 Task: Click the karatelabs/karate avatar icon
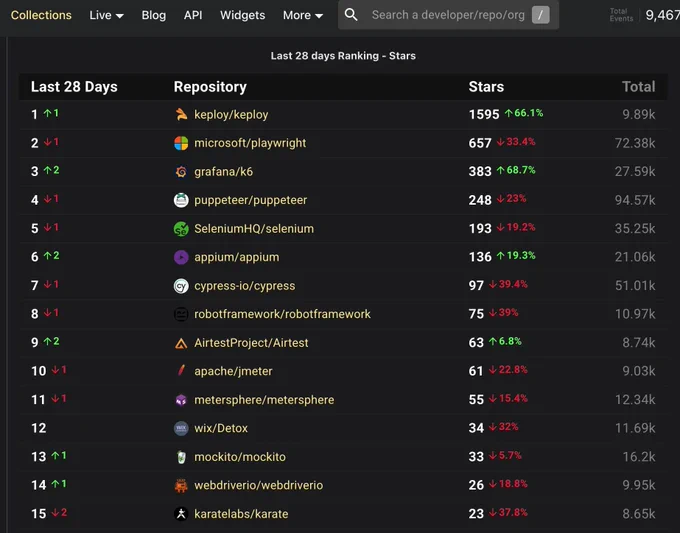pyautogui.click(x=181, y=514)
